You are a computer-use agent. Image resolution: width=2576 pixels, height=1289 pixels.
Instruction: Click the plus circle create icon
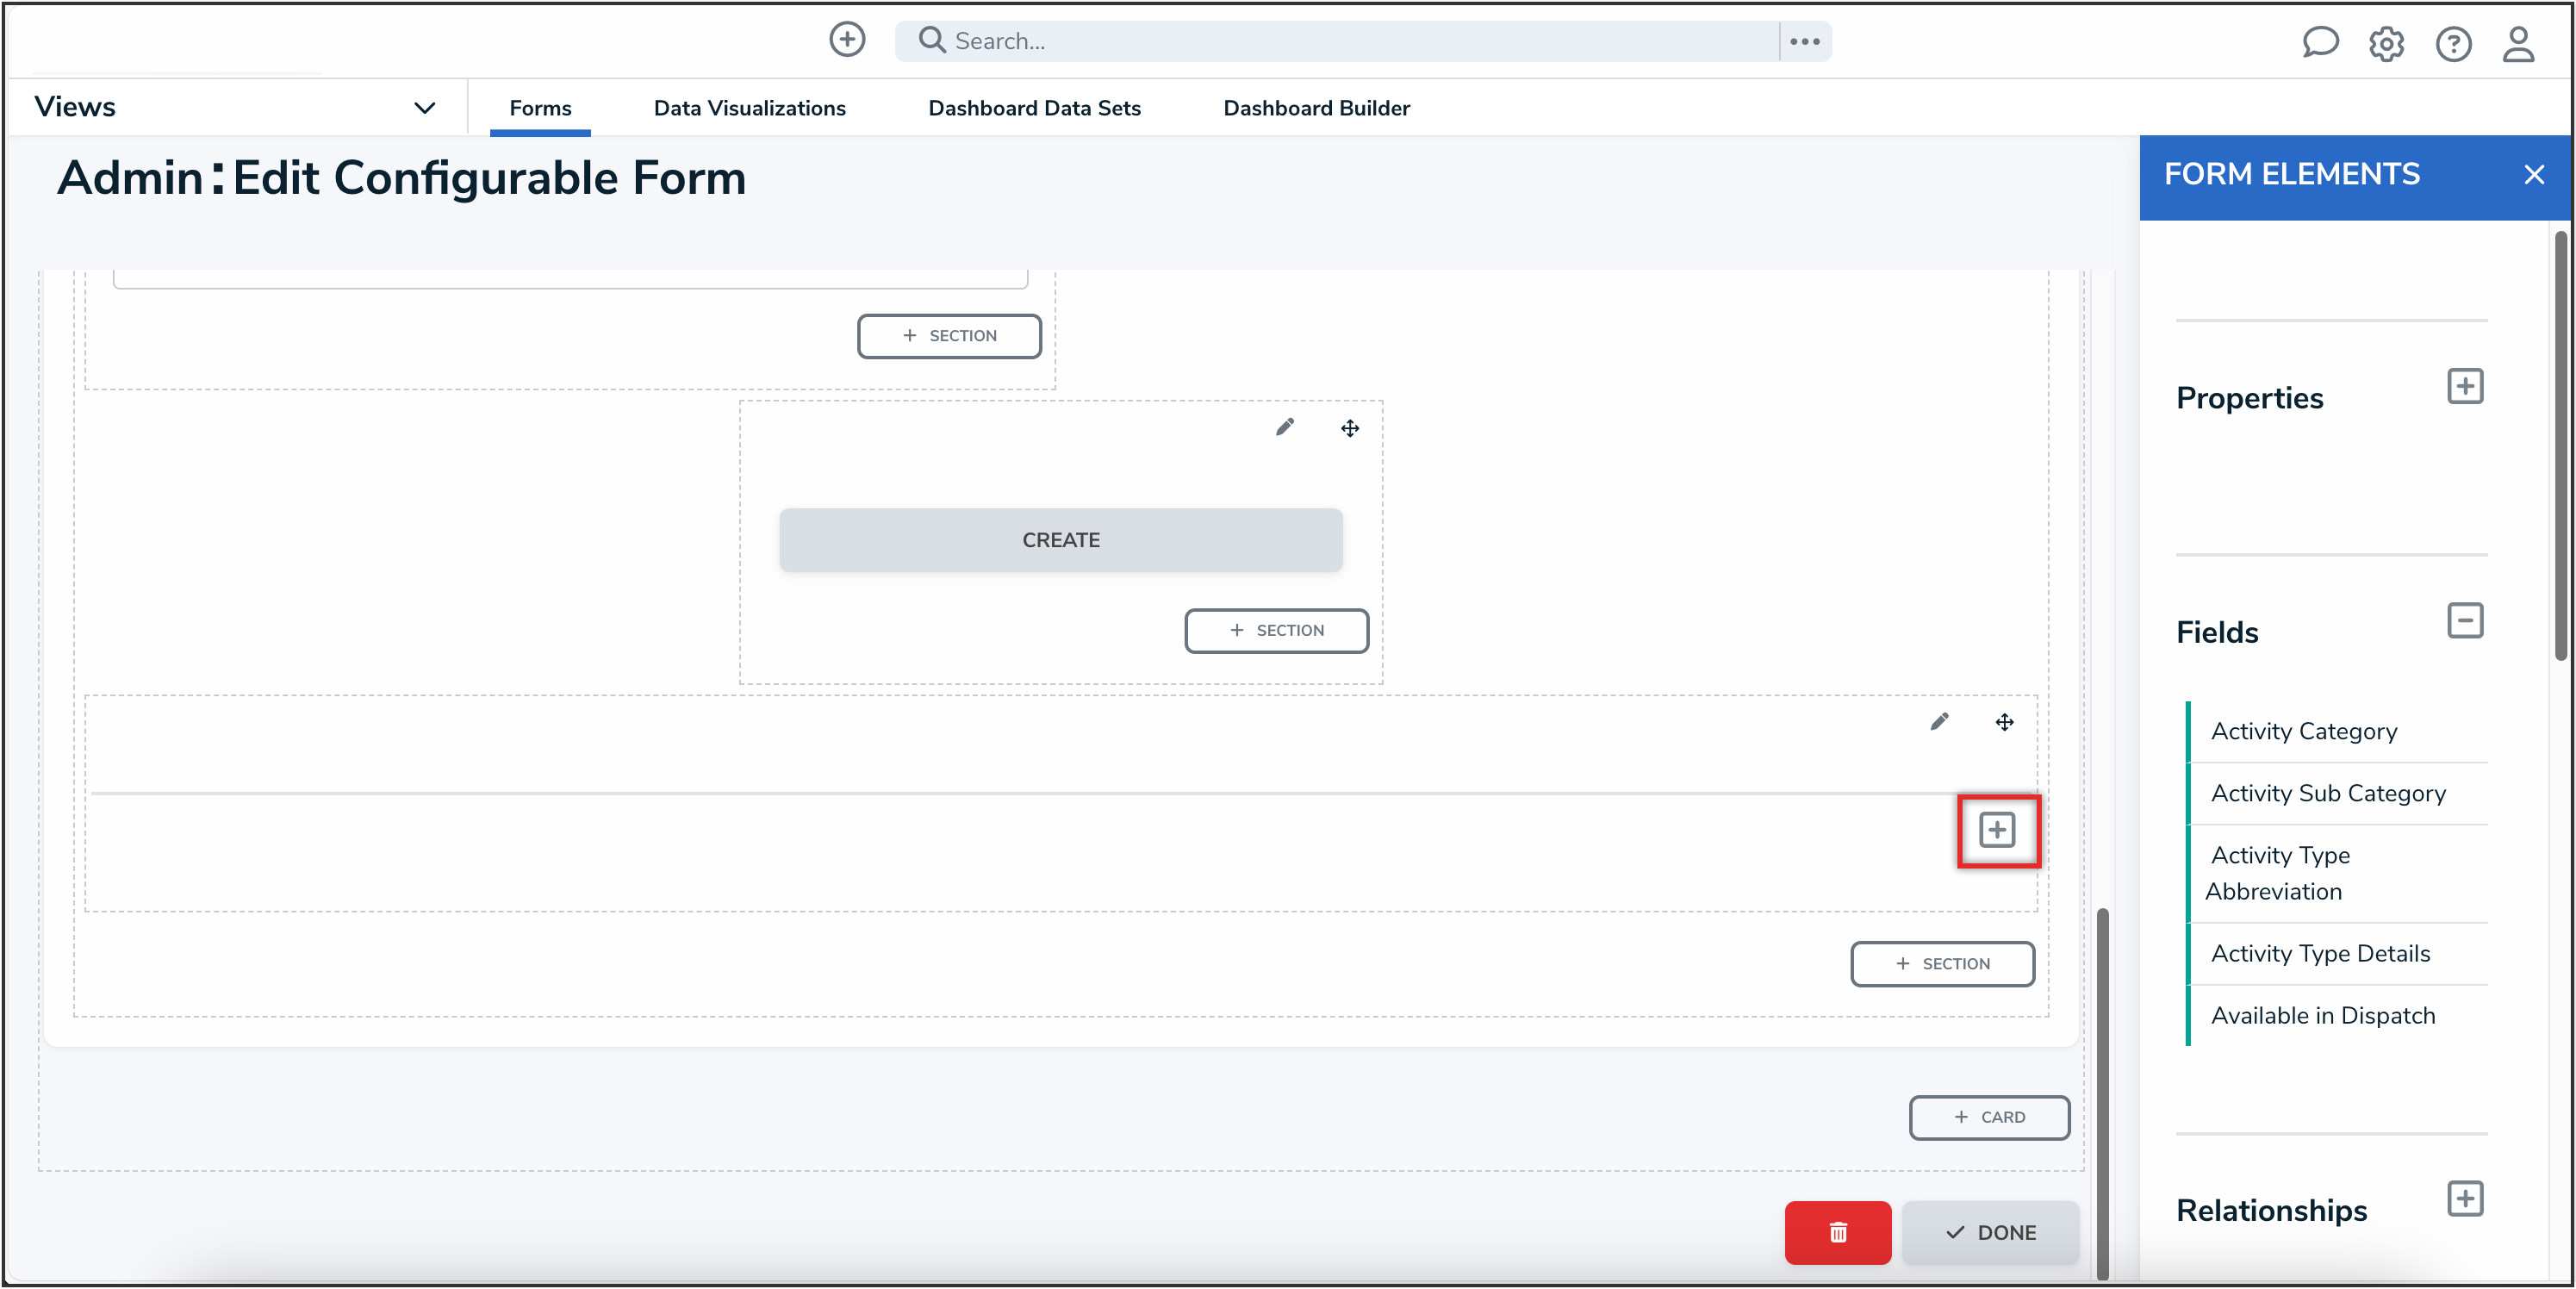coord(846,40)
